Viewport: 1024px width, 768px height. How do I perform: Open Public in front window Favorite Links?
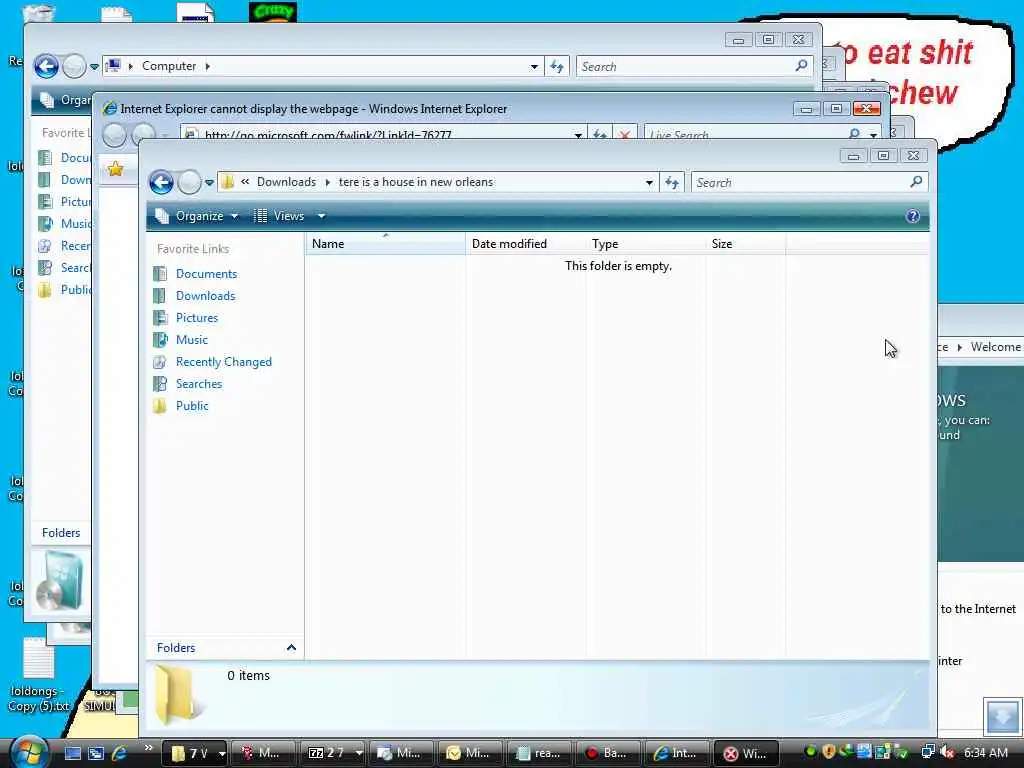point(192,406)
